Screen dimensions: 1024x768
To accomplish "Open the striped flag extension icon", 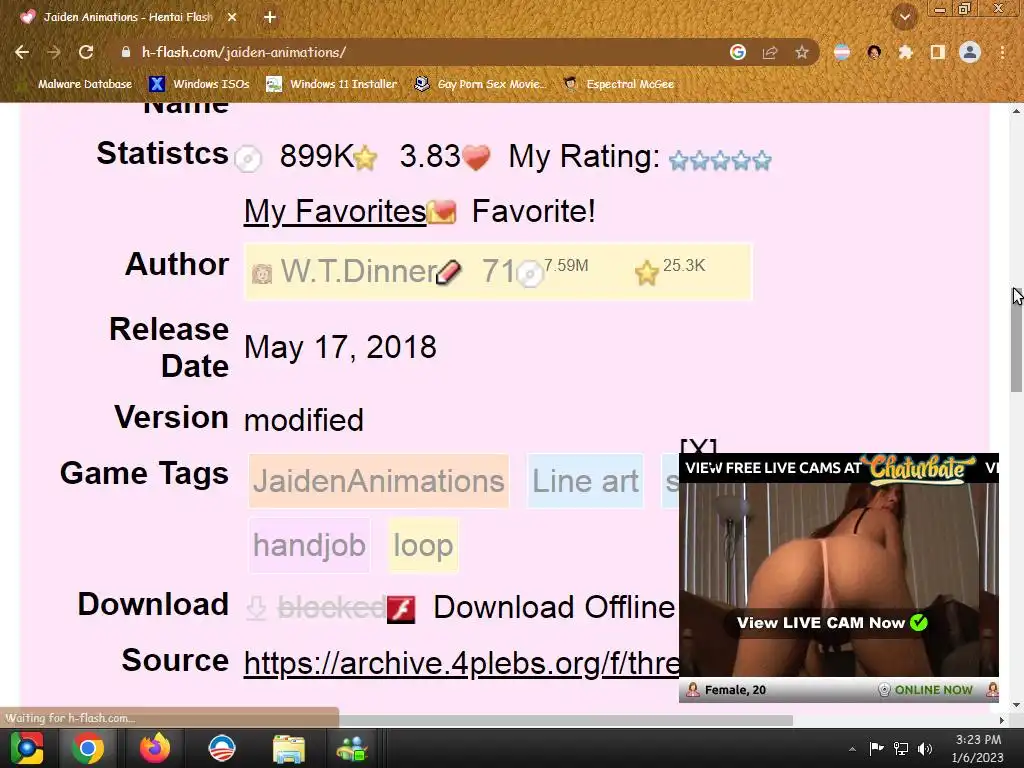I will tap(842, 52).
